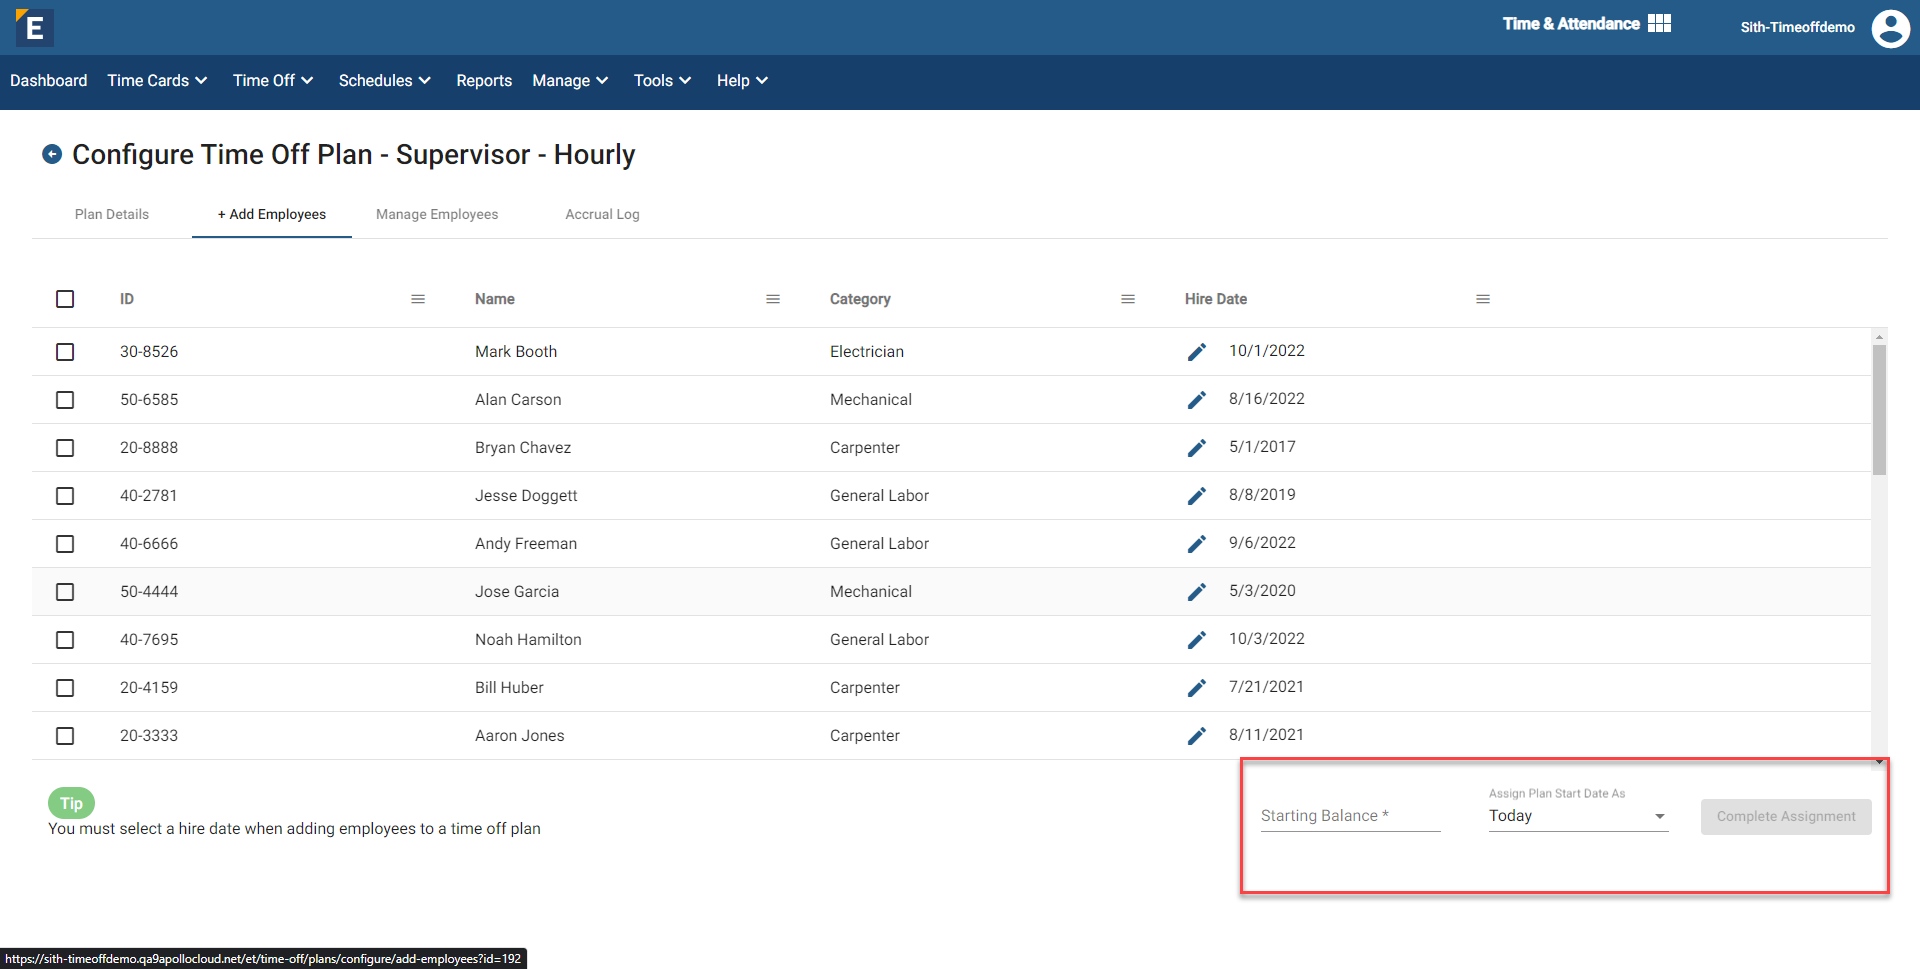Check the select-all checkbox in the header
The width and height of the screenshot is (1920, 969).
65,299
